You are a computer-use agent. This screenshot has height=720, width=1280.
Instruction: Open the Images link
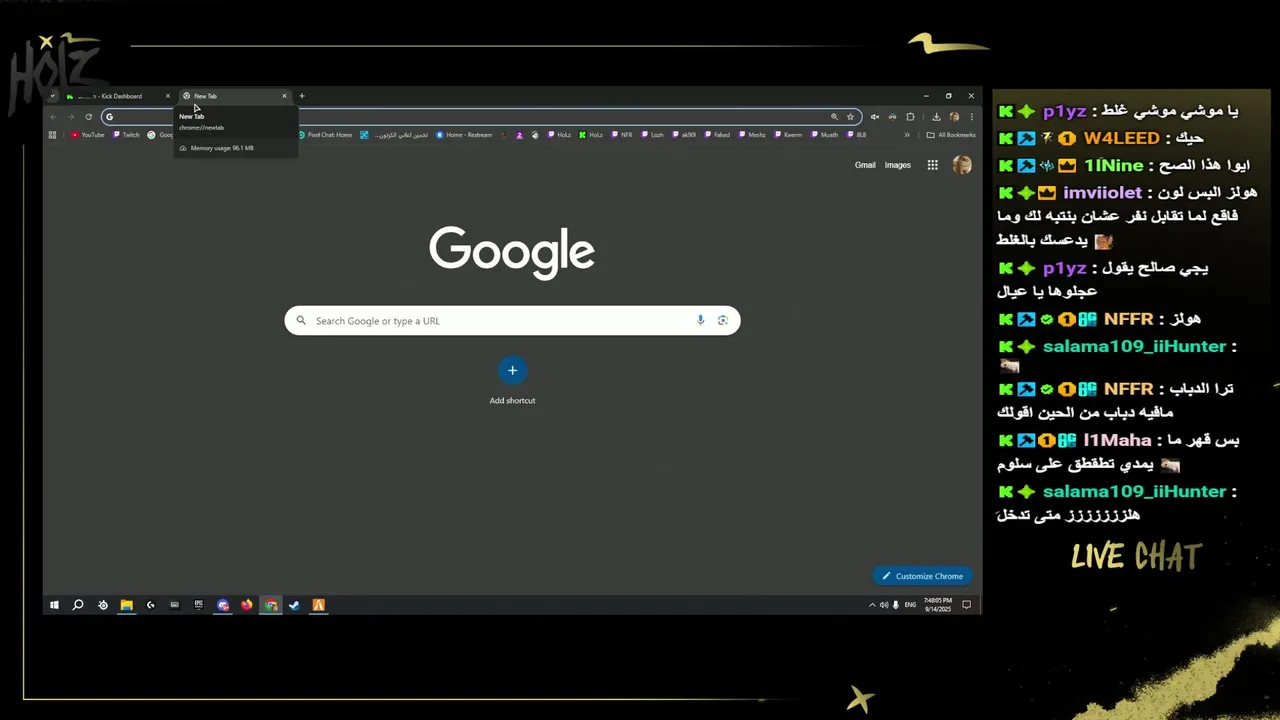coord(898,165)
